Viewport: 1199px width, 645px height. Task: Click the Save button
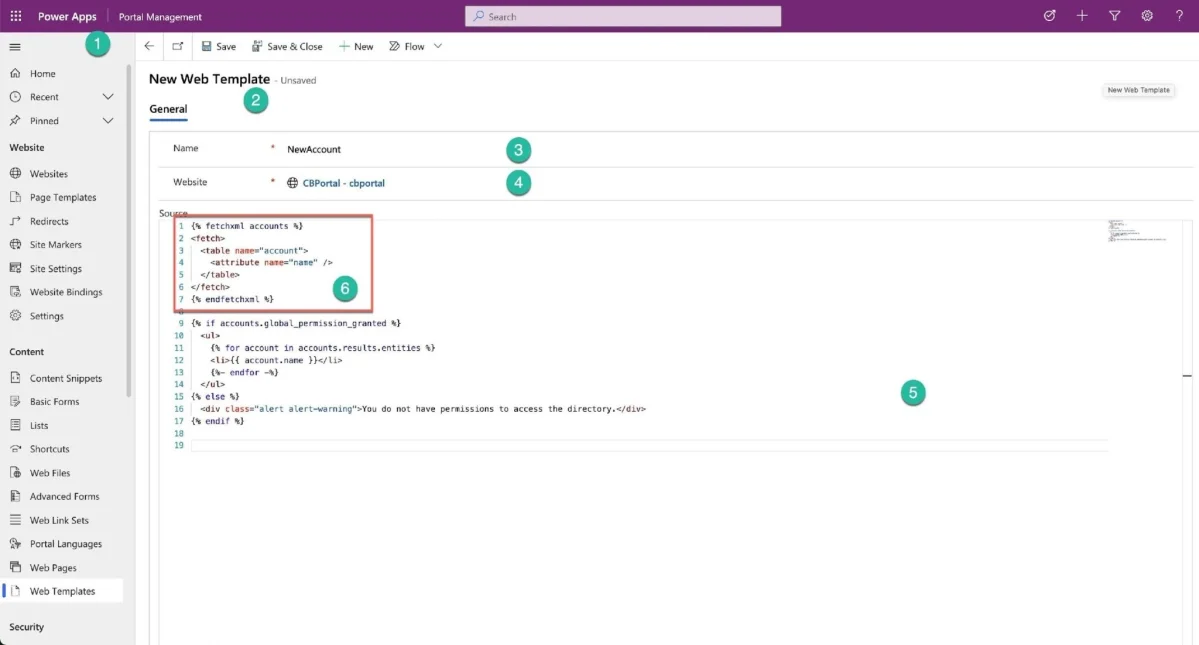coord(219,46)
